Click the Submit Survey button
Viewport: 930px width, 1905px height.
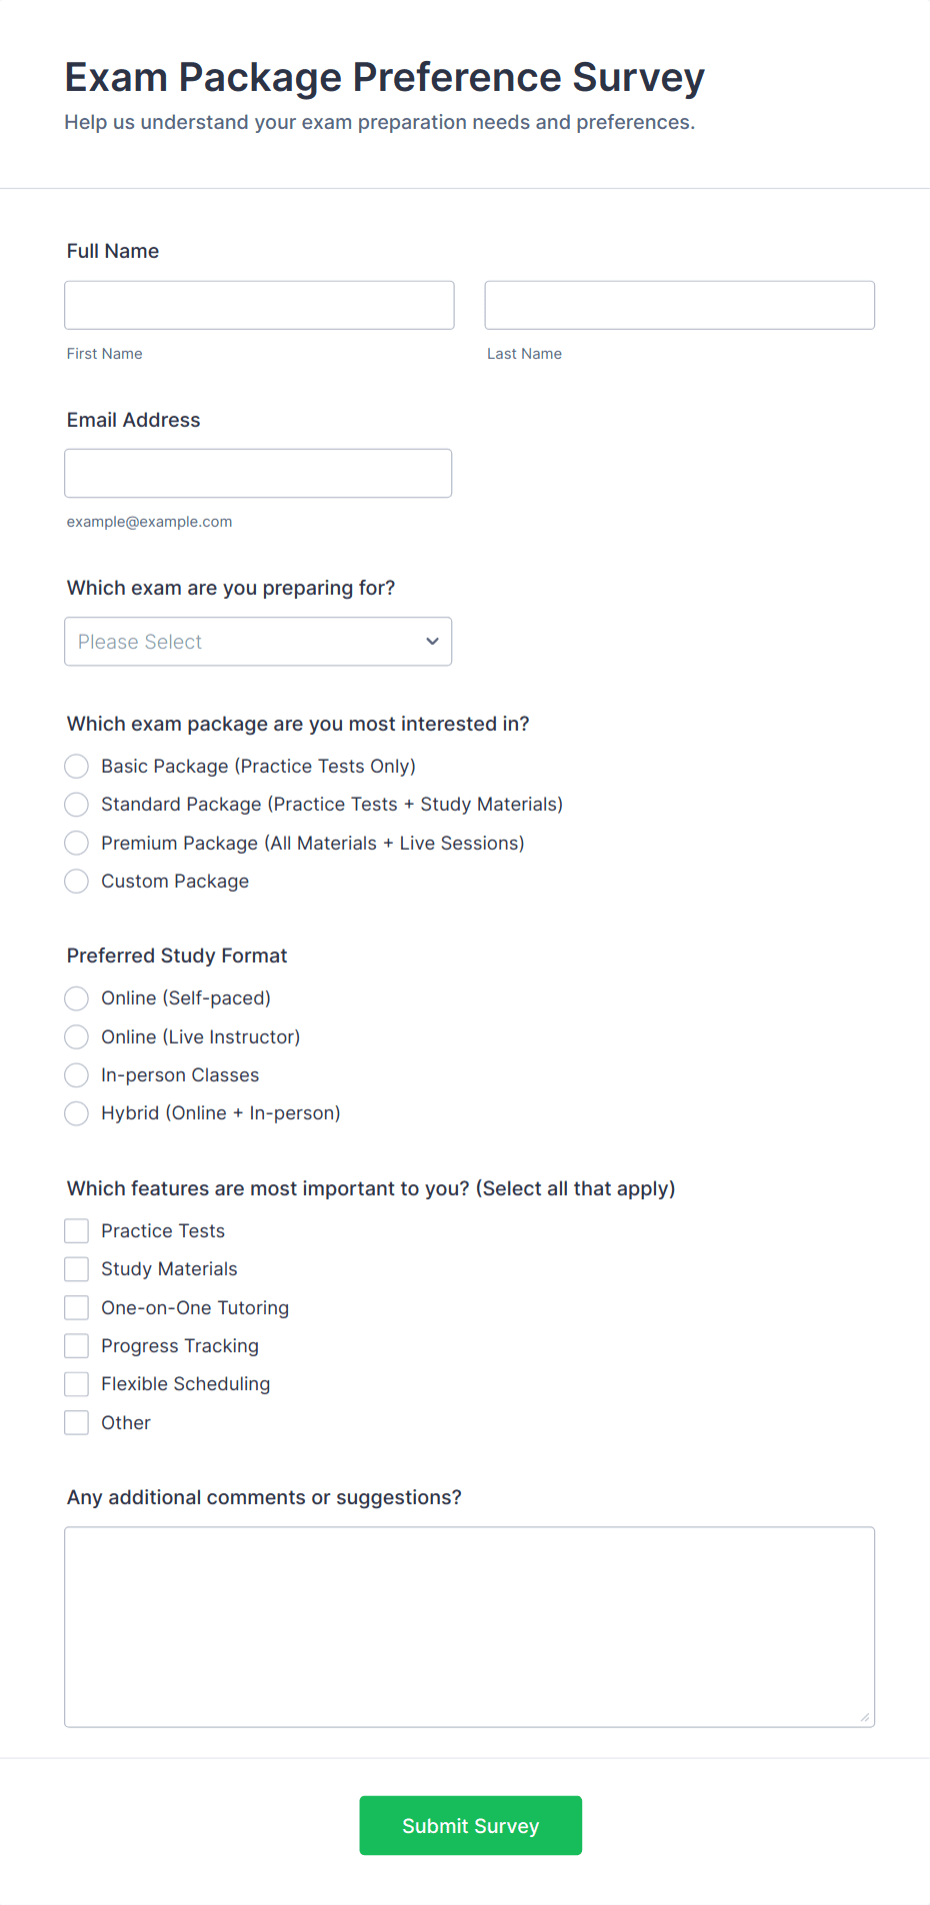click(470, 1825)
